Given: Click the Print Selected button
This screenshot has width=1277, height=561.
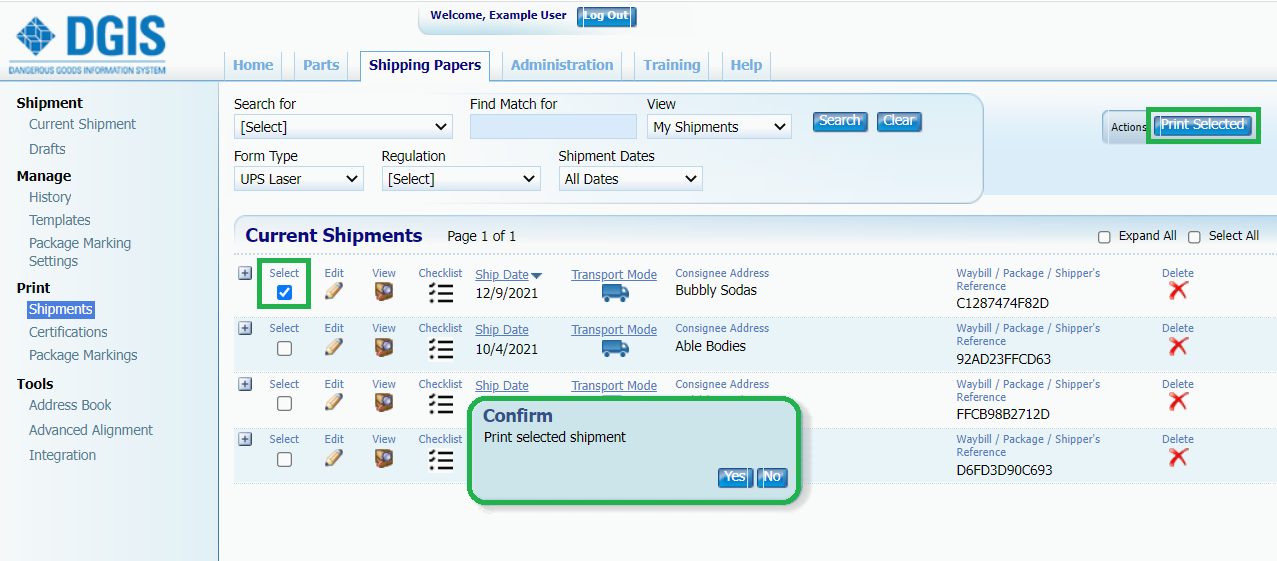Looking at the screenshot, I should point(1202,125).
